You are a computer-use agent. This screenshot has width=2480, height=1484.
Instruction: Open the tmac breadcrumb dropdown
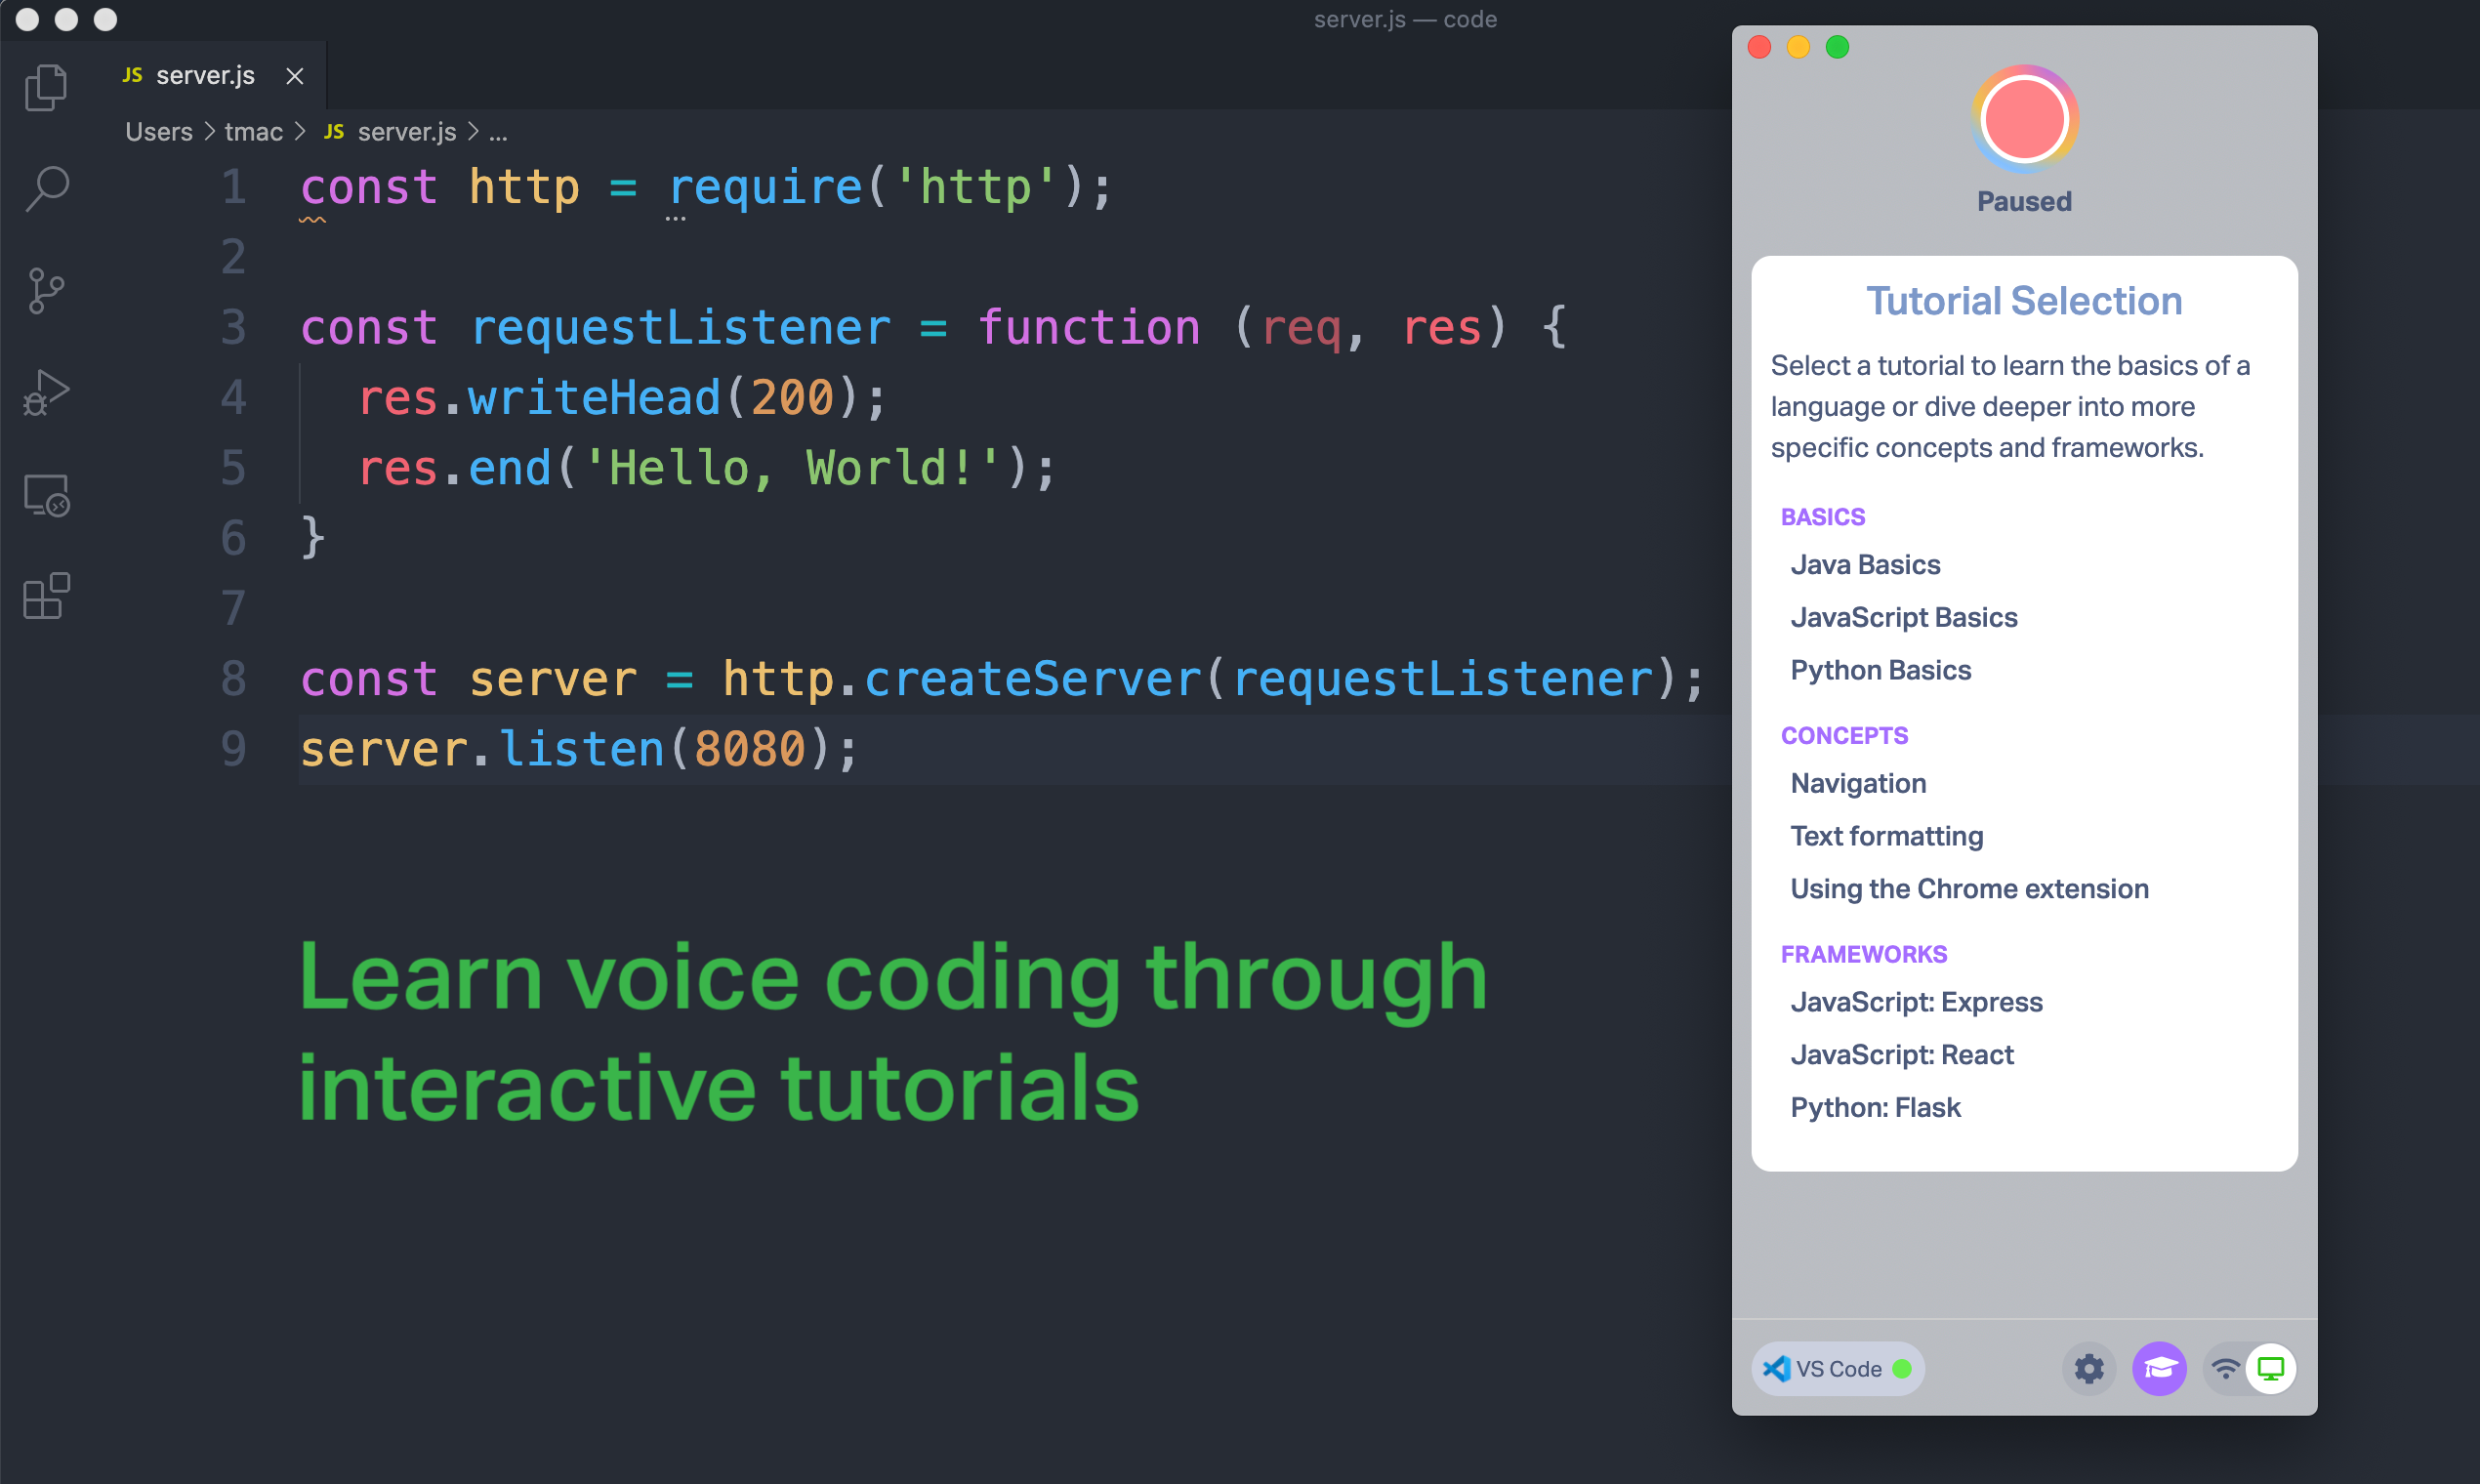click(253, 132)
